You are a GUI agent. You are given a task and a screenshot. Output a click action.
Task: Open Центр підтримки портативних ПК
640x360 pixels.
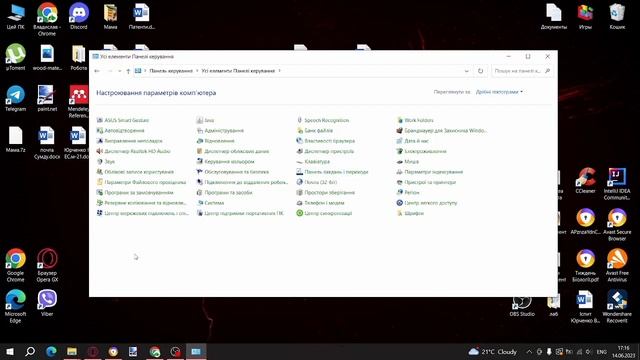pyautogui.click(x=240, y=213)
